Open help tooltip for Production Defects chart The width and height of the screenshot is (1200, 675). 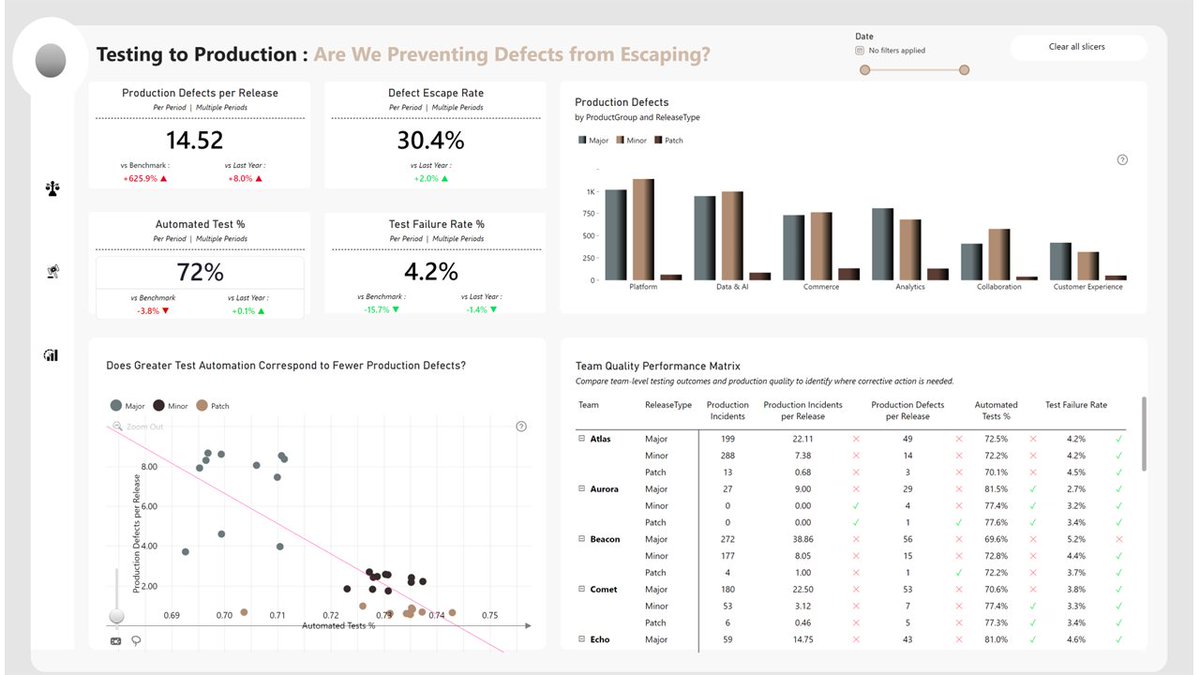point(1122,160)
